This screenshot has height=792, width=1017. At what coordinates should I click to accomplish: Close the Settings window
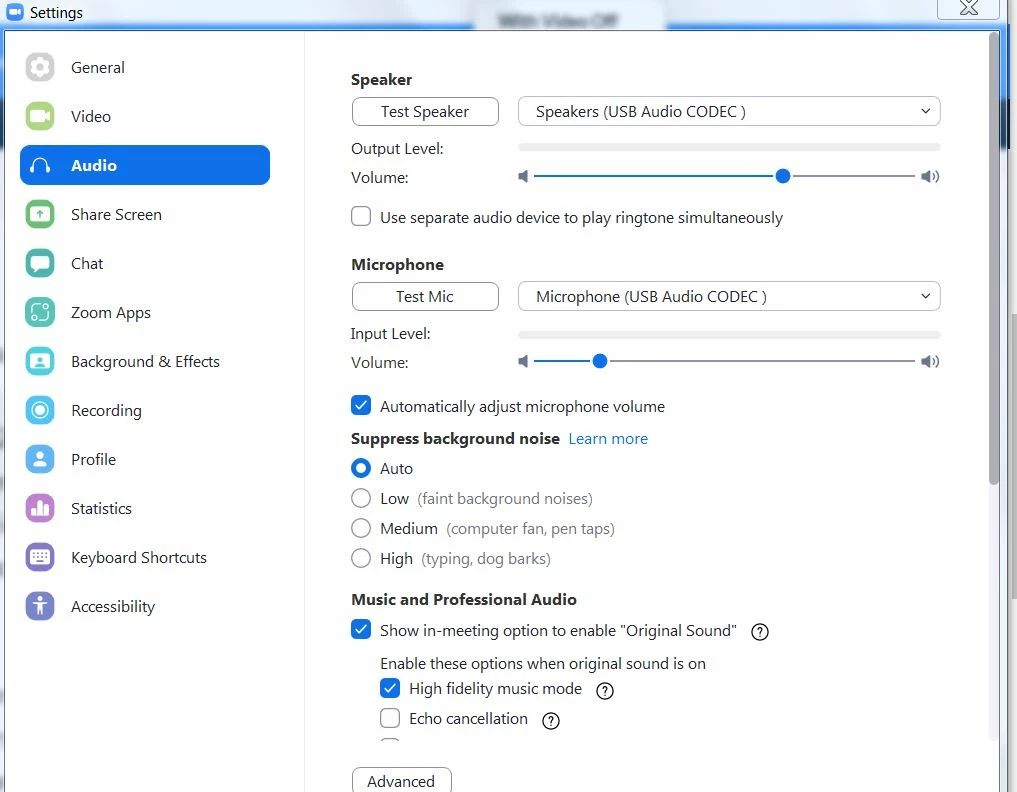click(968, 8)
